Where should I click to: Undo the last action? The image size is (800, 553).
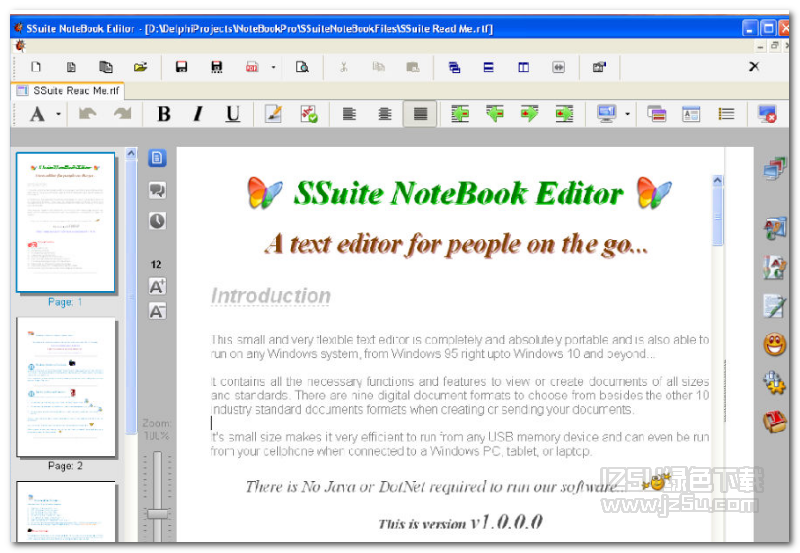coord(88,114)
